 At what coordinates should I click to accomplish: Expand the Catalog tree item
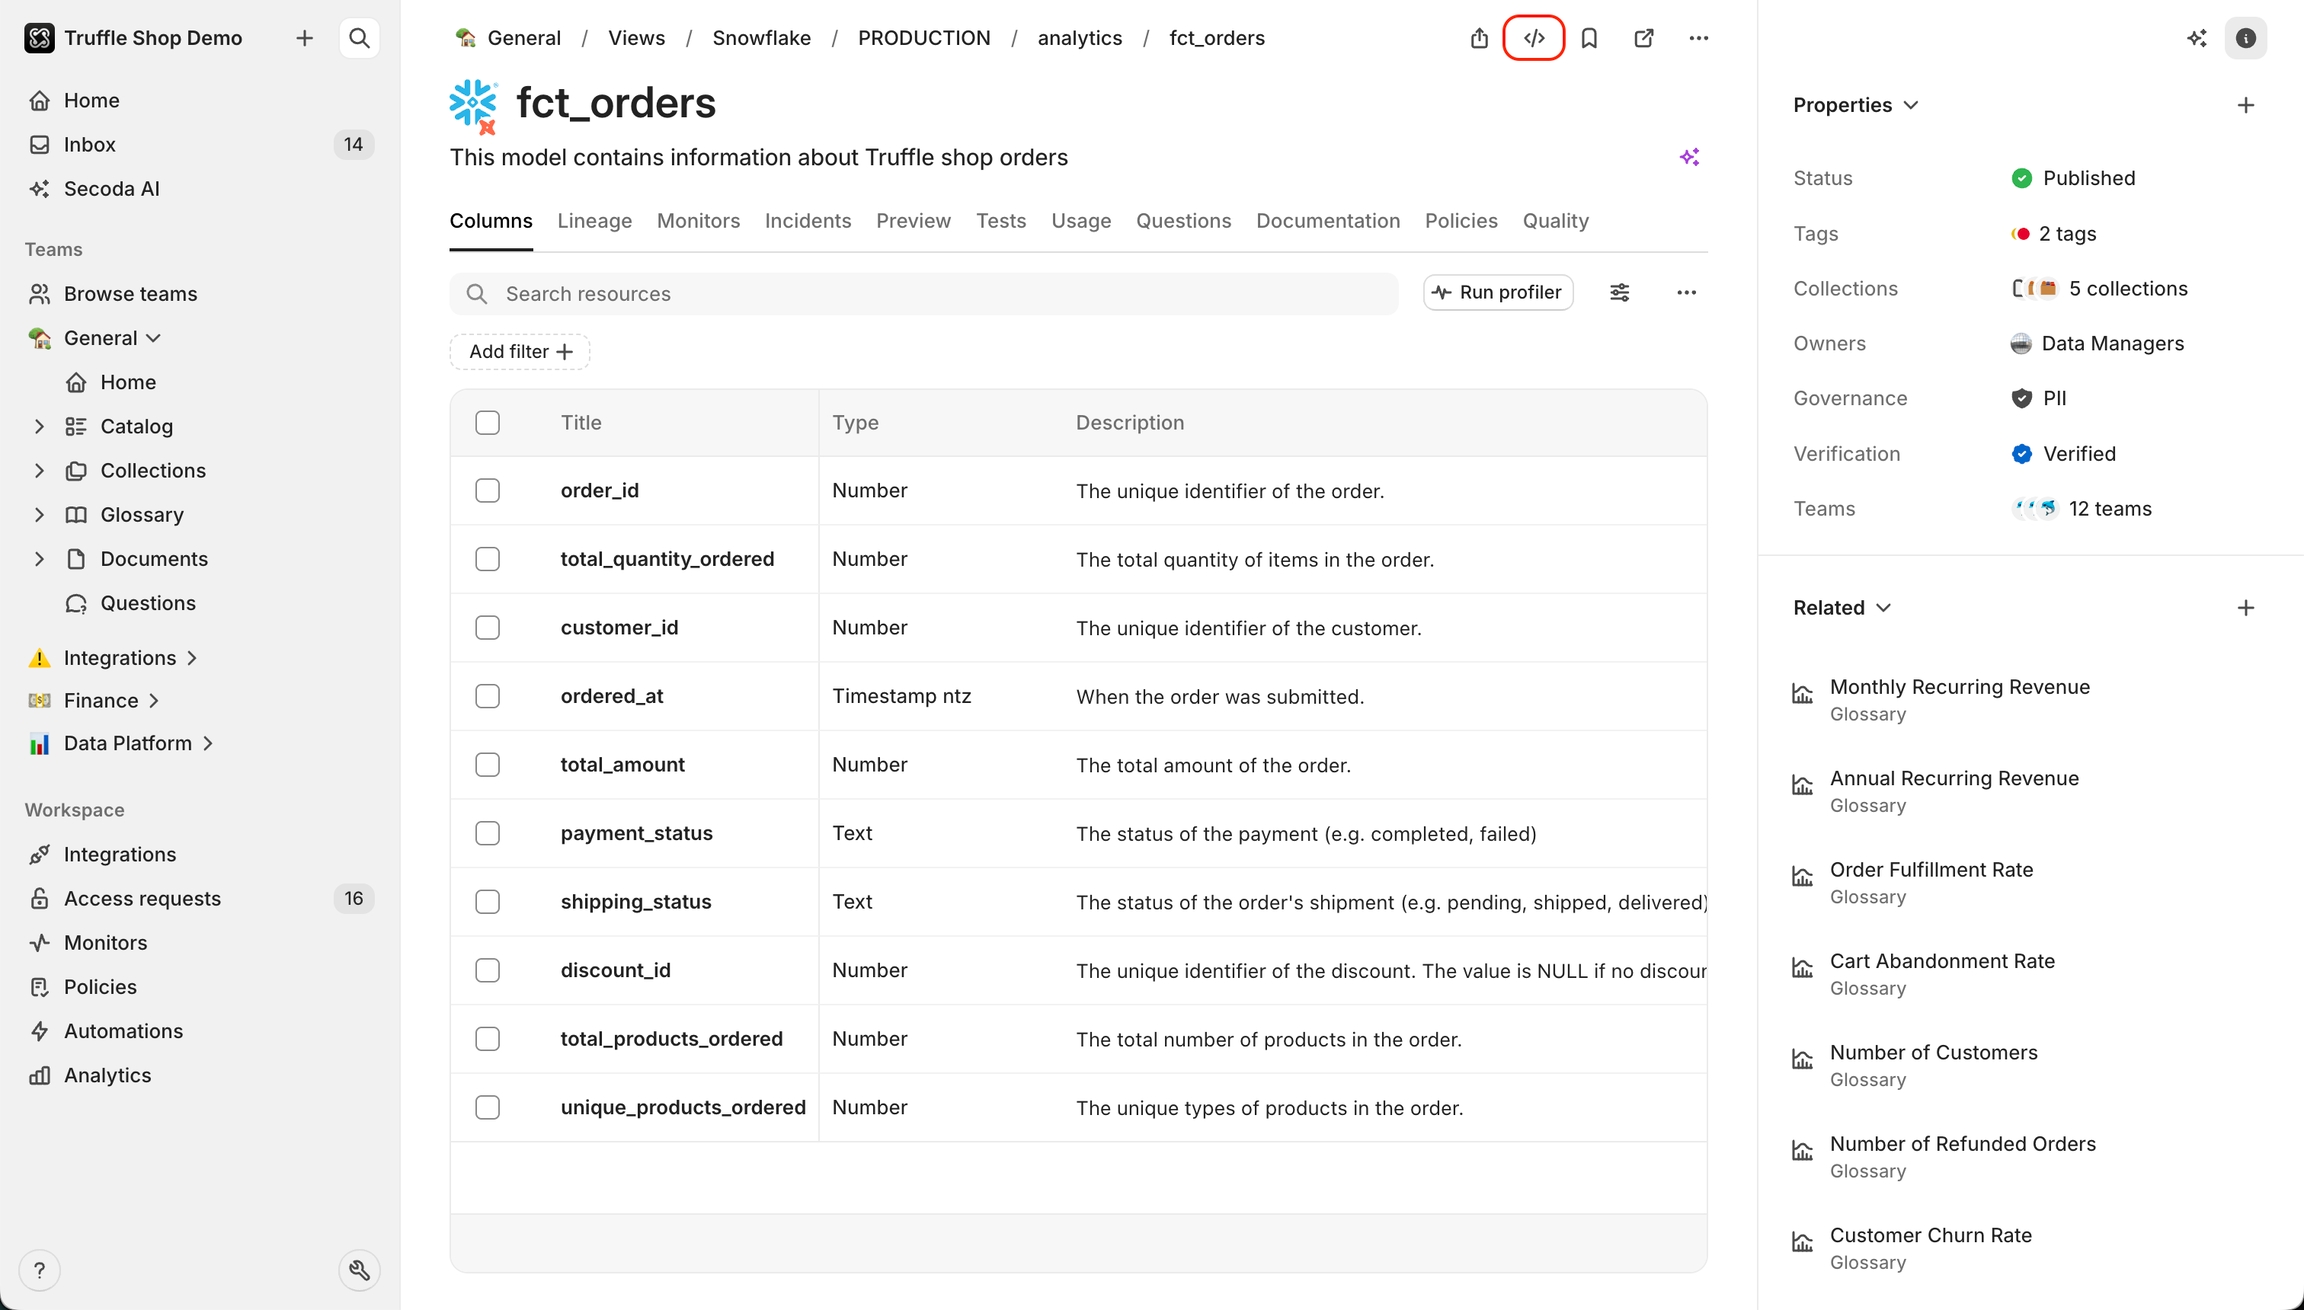[x=39, y=426]
